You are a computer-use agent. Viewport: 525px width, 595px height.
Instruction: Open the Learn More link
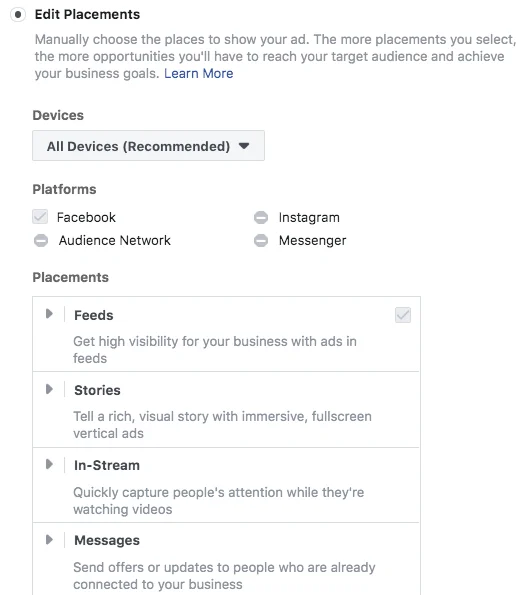[198, 73]
